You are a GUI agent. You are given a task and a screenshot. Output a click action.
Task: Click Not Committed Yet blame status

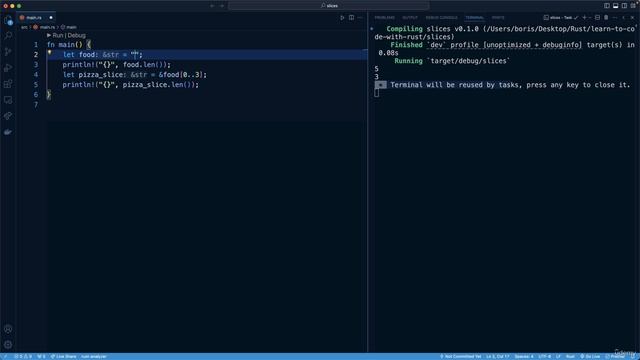click(x=460, y=356)
